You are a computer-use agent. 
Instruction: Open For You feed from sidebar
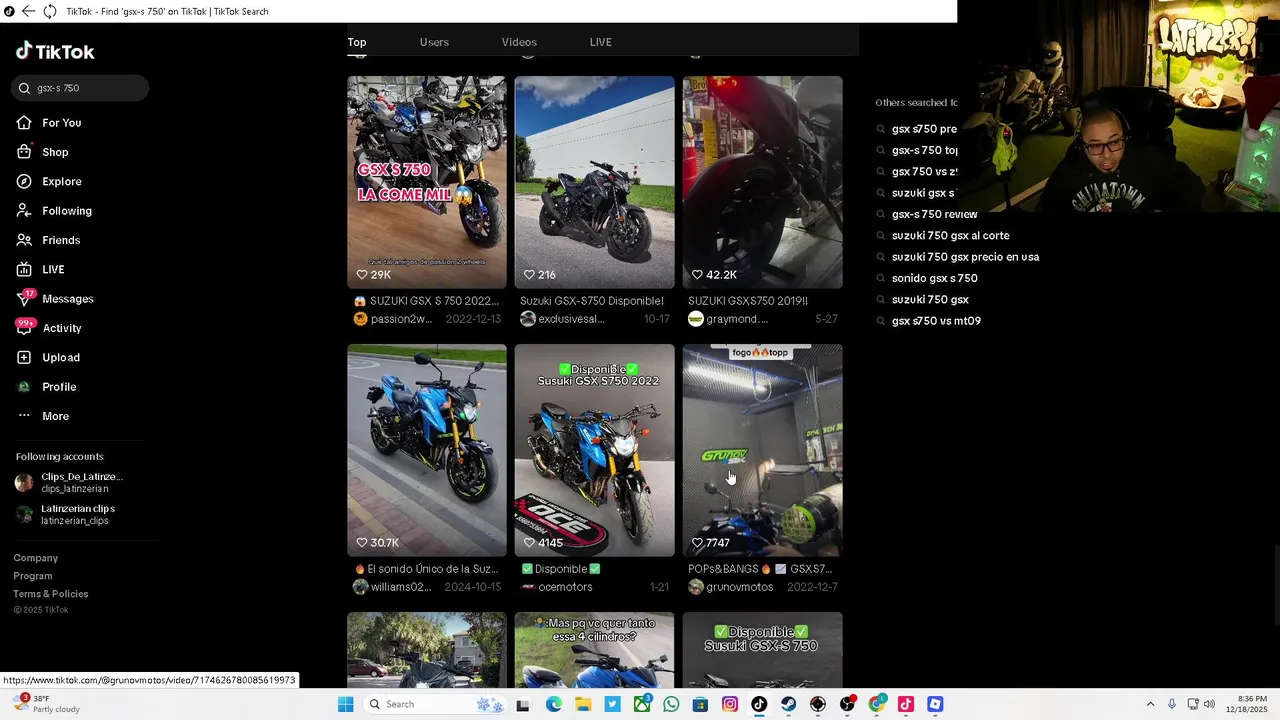point(49,123)
